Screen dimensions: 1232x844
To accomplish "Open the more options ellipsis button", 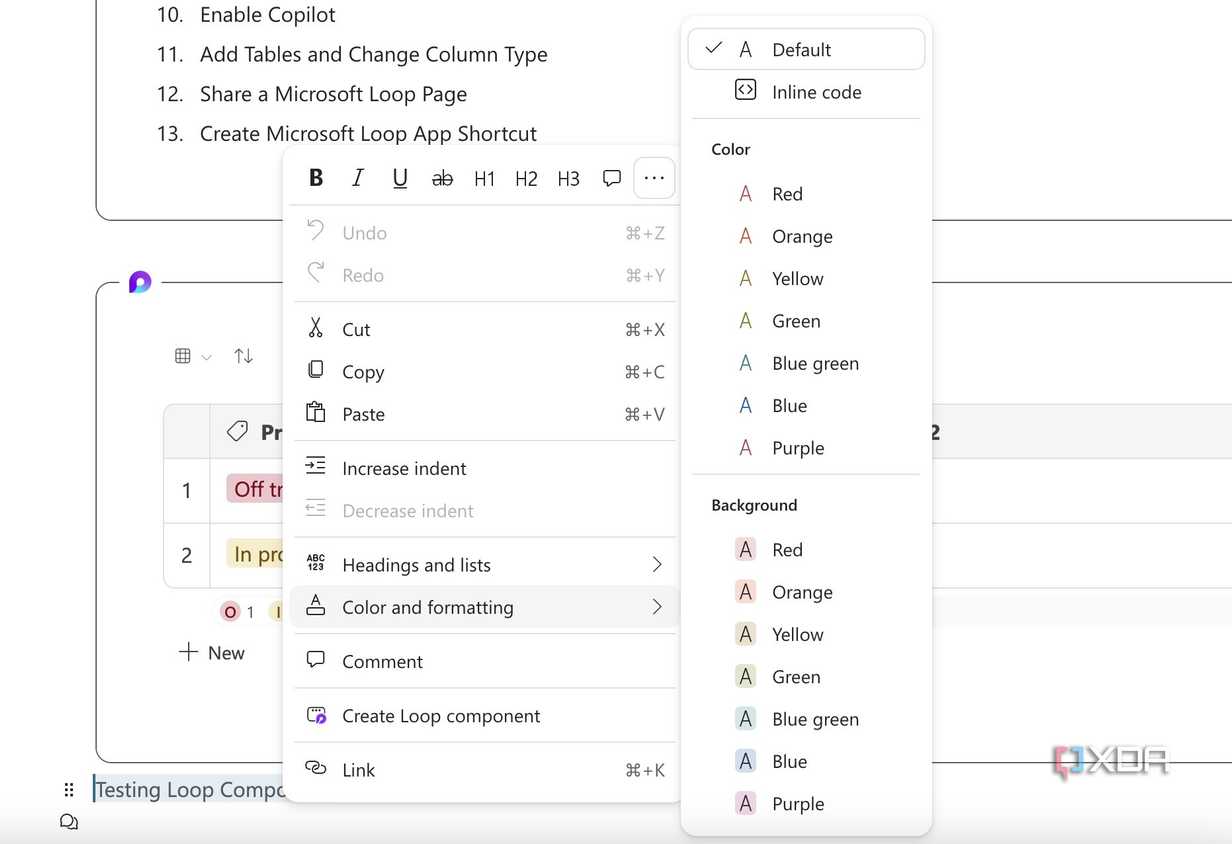I will pos(654,178).
